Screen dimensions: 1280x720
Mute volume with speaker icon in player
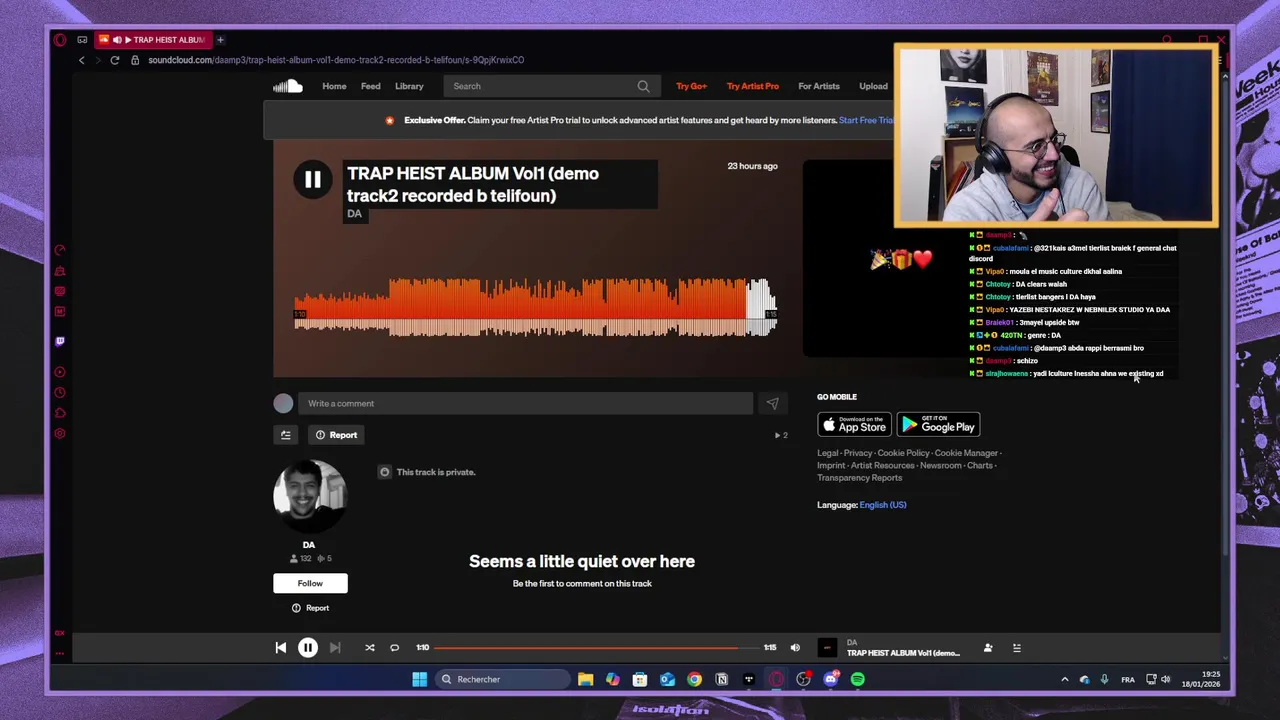tap(795, 648)
